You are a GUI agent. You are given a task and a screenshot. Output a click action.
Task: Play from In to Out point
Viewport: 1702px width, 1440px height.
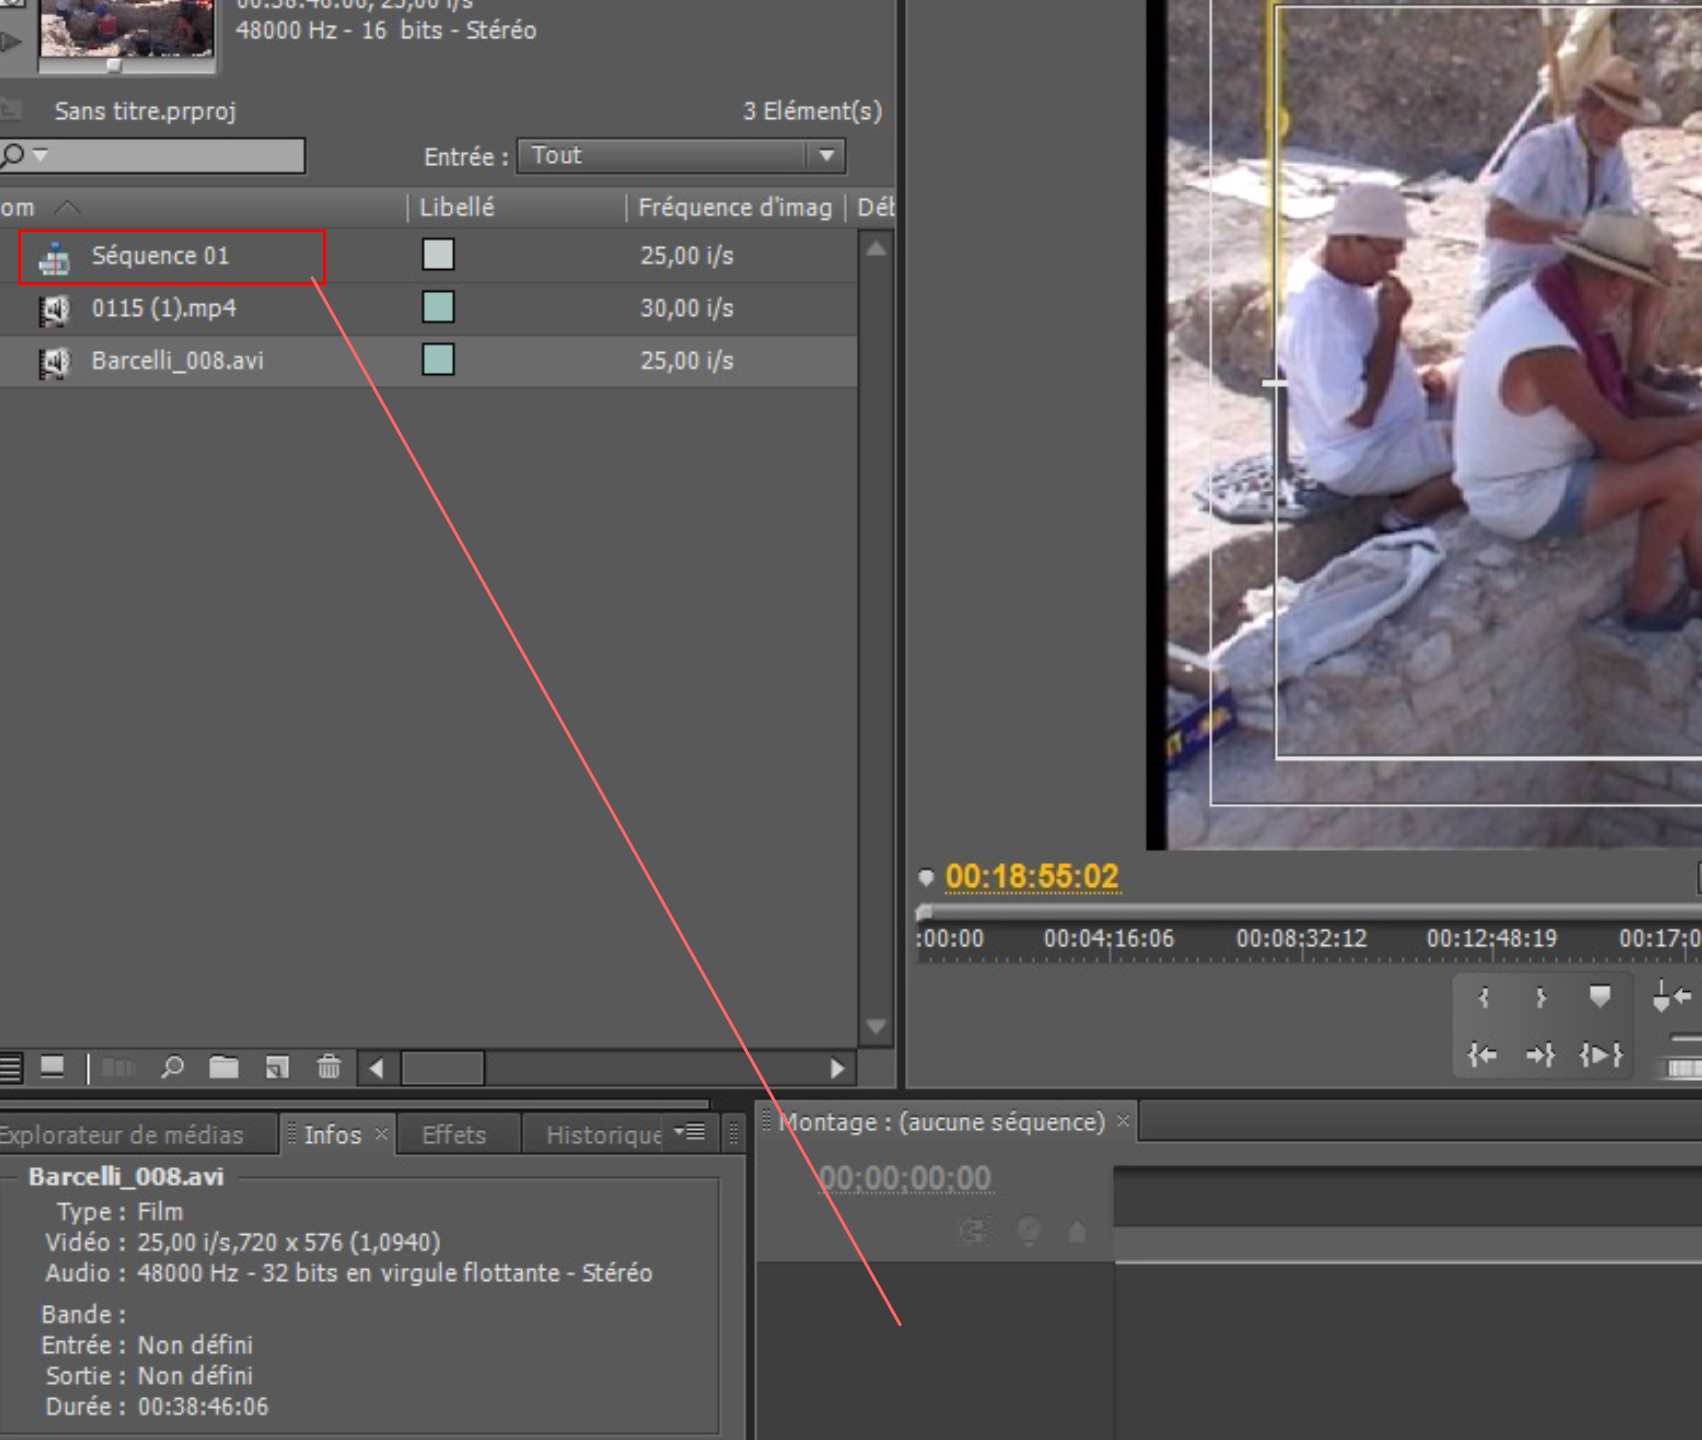pos(1600,1055)
